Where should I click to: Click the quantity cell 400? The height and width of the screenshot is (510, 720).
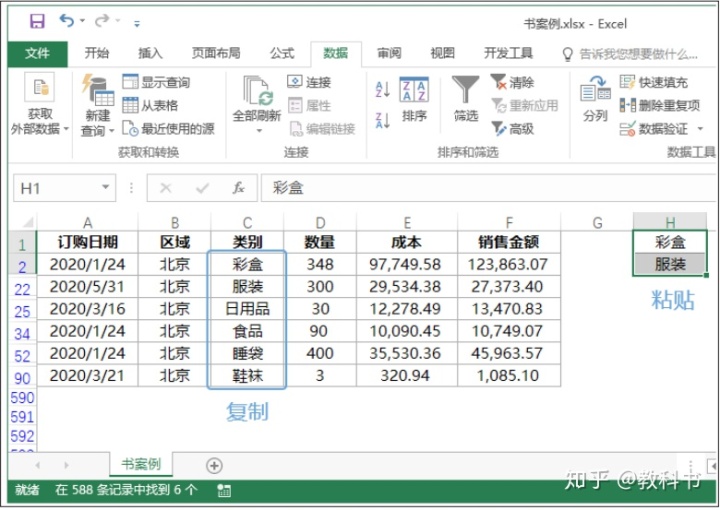pyautogui.click(x=320, y=353)
